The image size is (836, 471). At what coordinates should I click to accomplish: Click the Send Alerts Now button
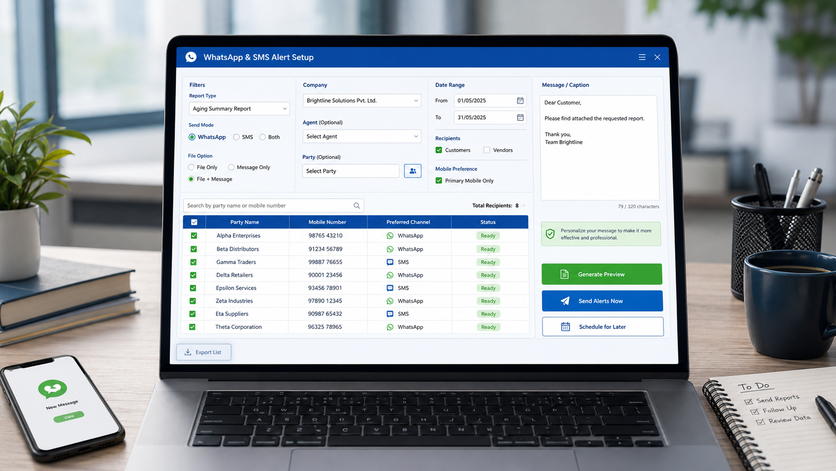(602, 301)
